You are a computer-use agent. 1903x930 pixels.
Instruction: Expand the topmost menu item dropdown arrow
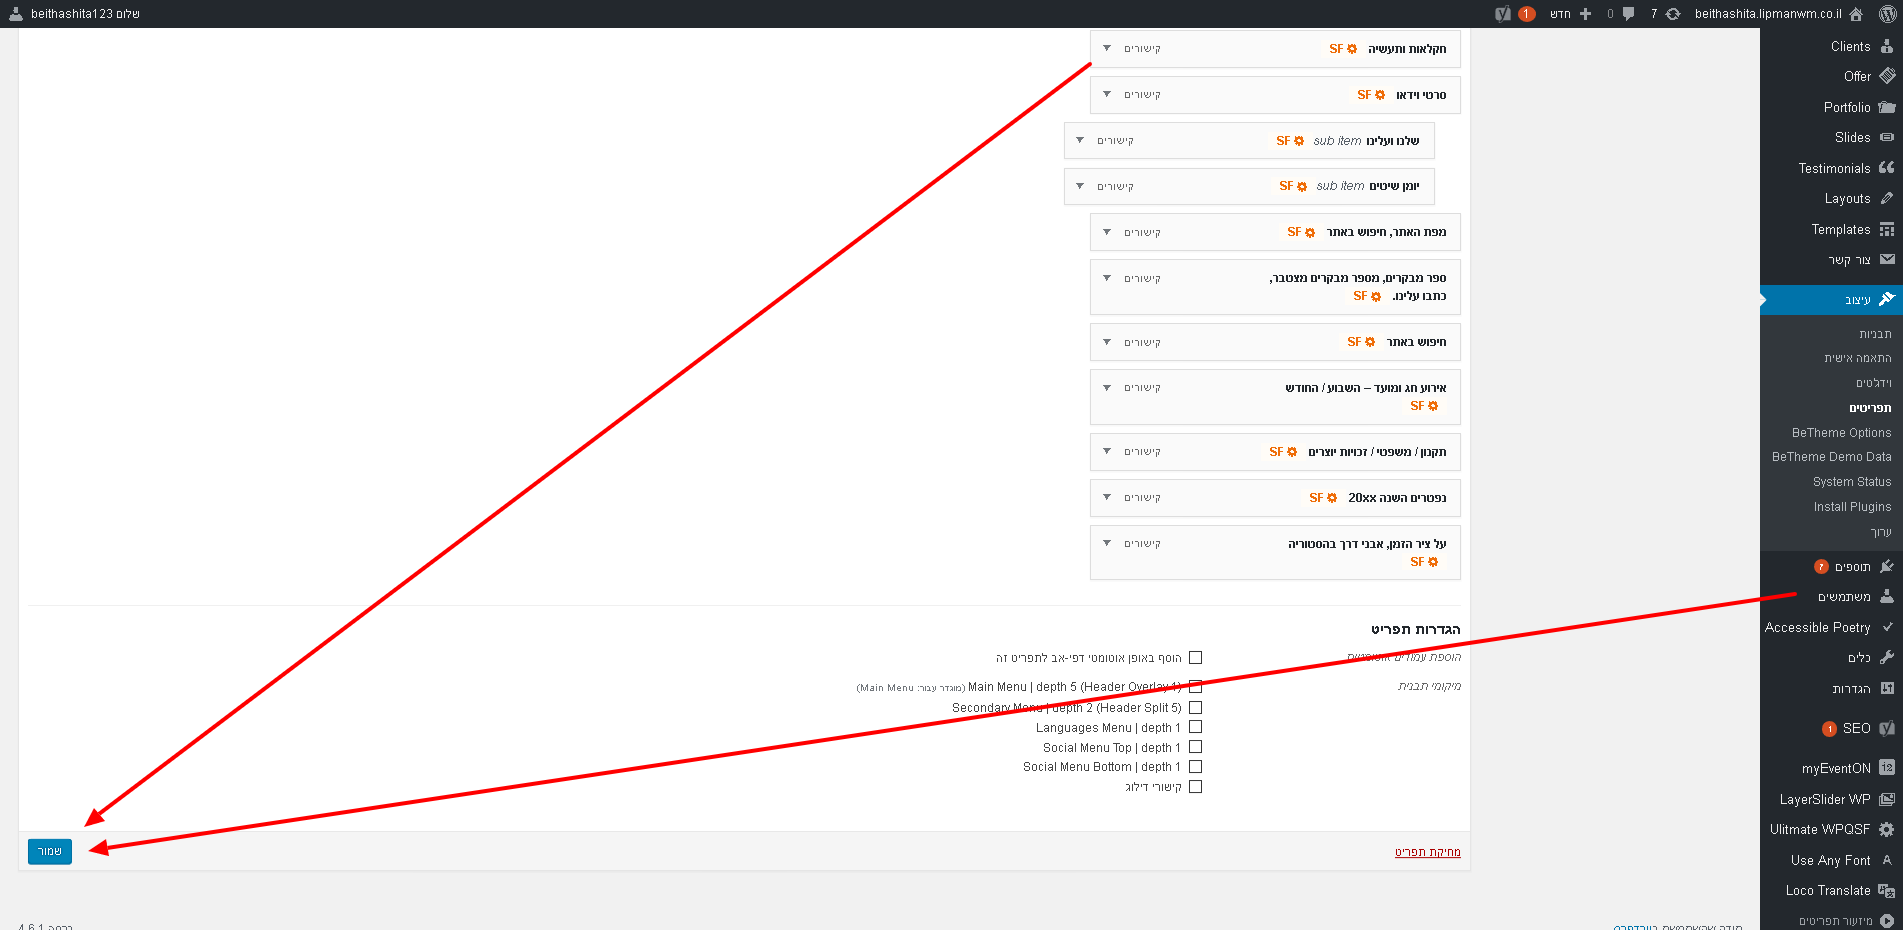coord(1107,48)
